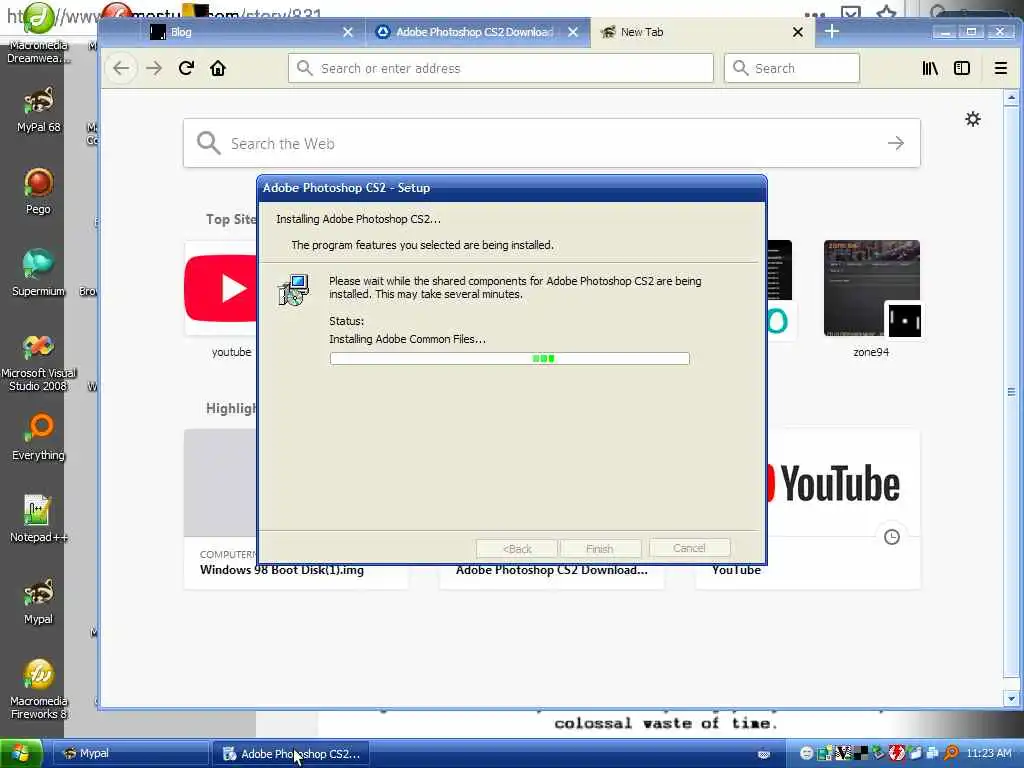Image resolution: width=1024 pixels, height=768 pixels.
Task: Switch to Adobe Photoshop CS2 Download tab
Action: pos(477,32)
